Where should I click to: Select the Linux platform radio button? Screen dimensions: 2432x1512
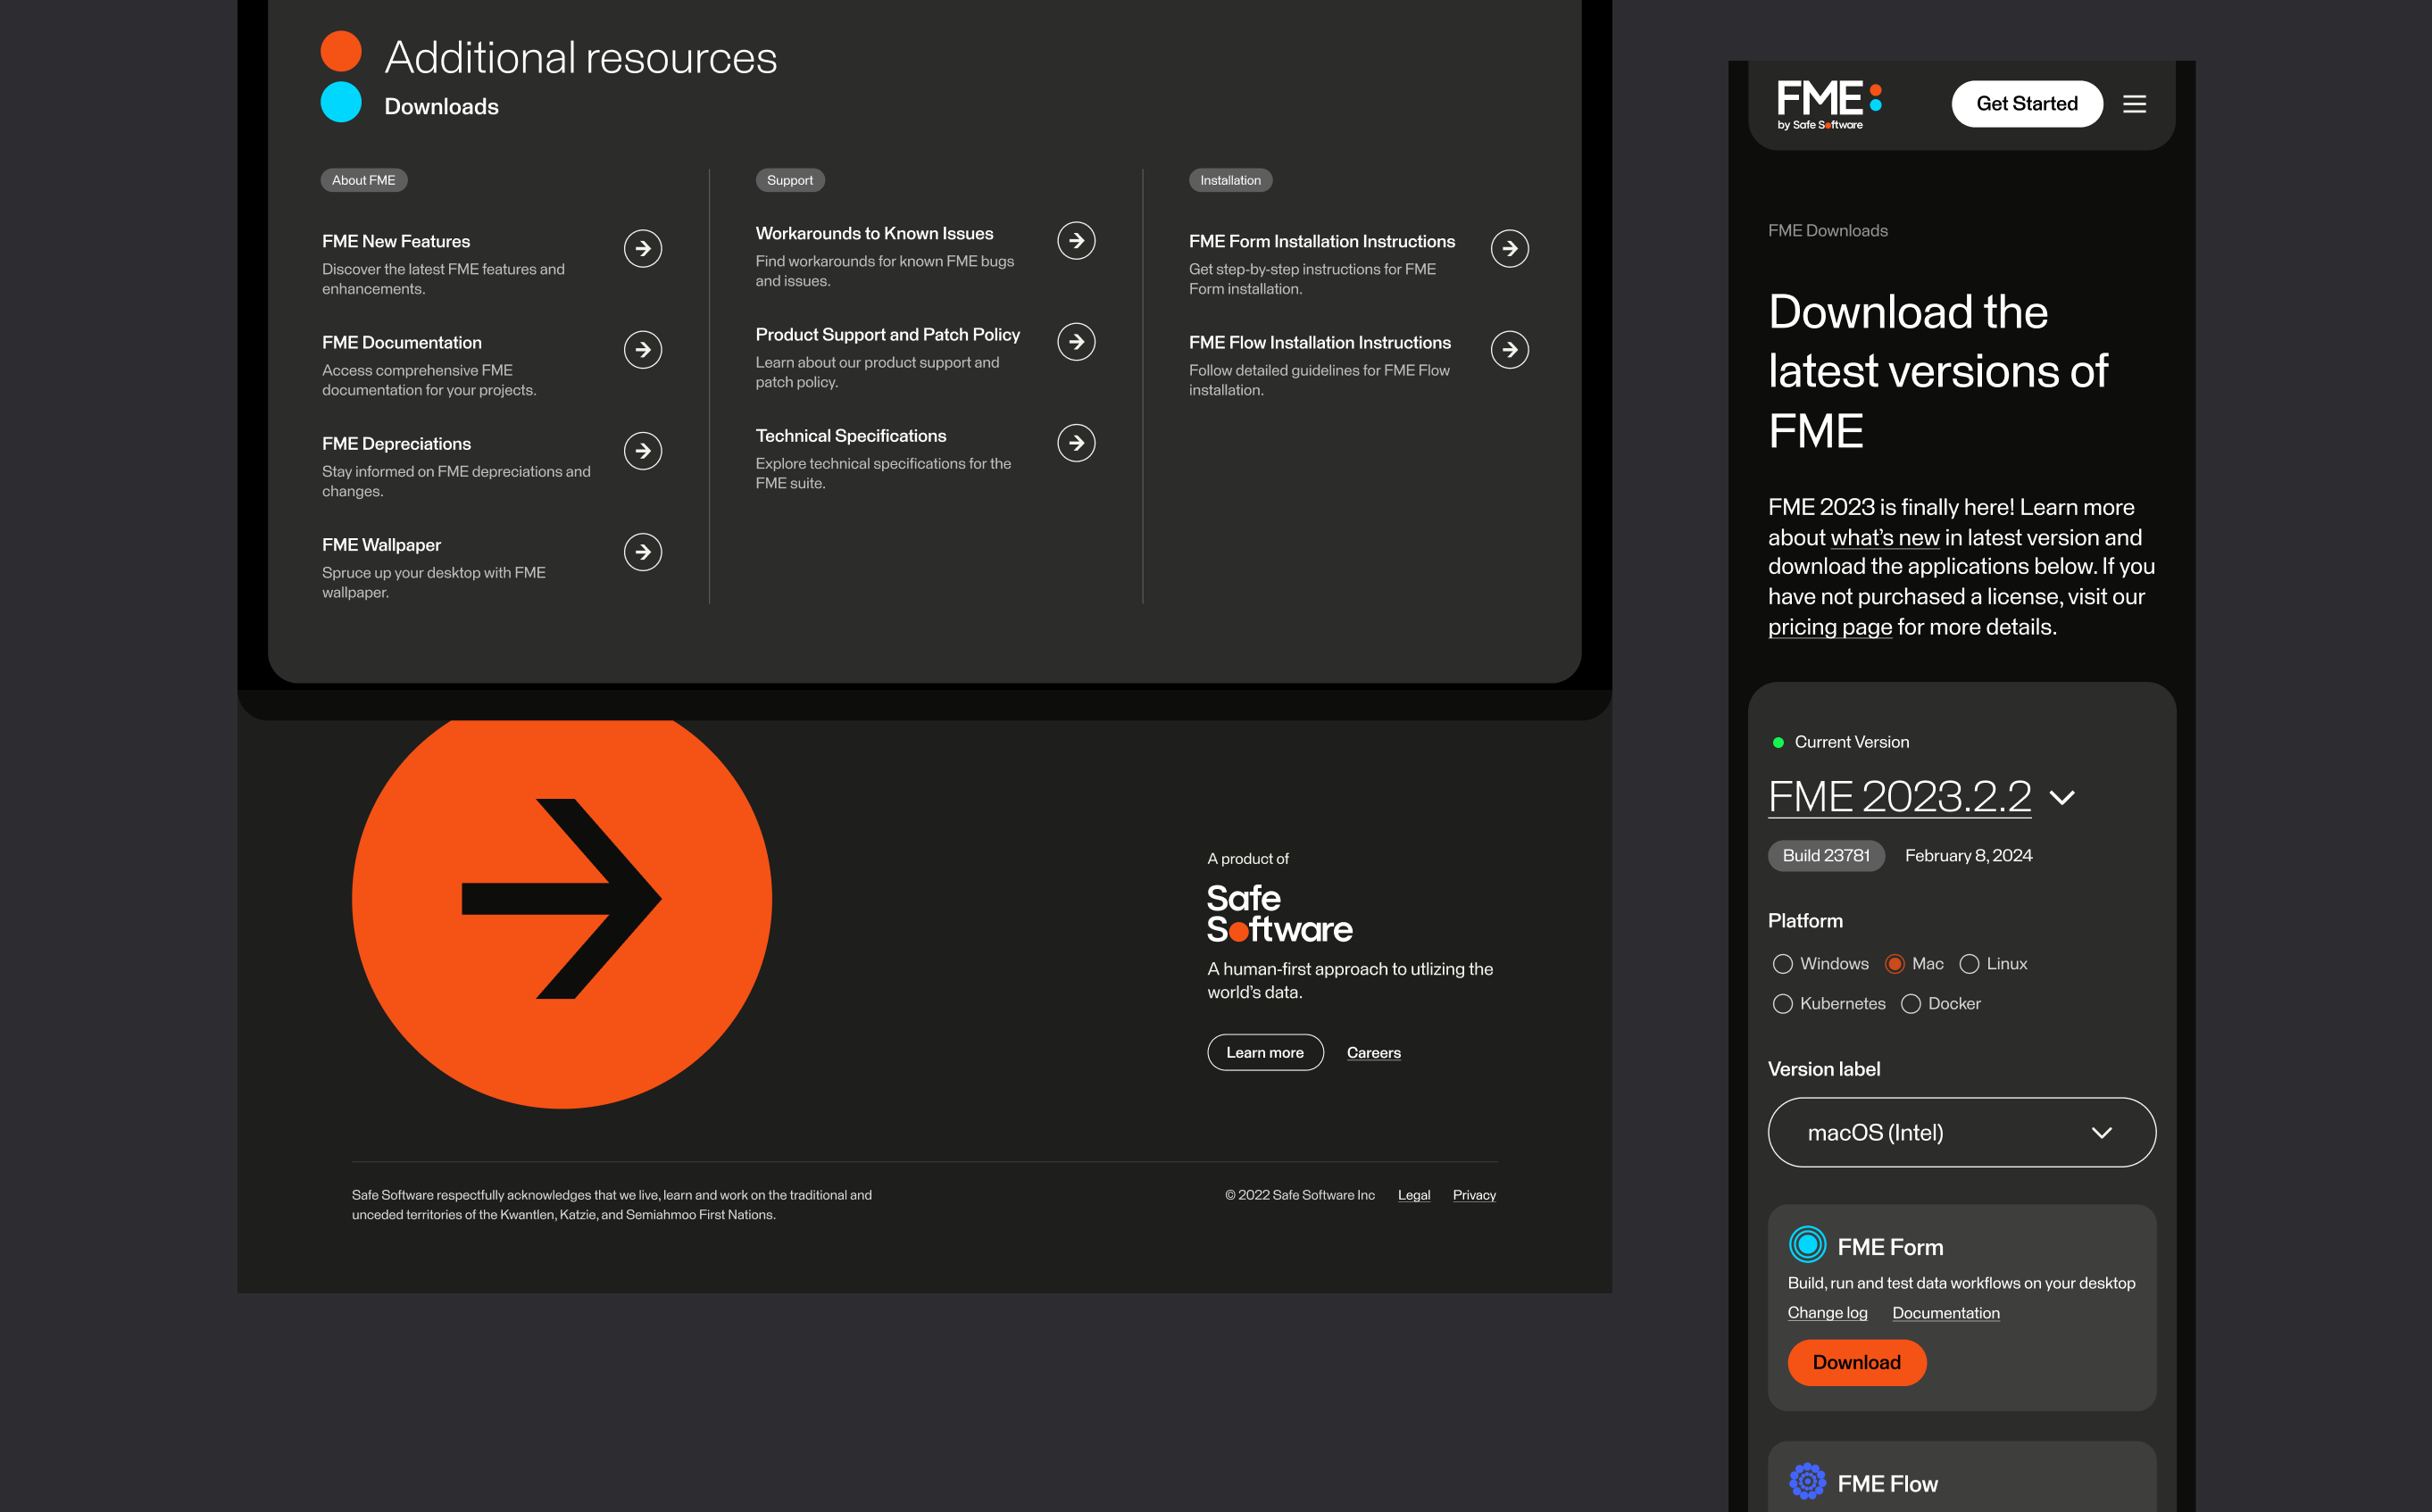pos(1969,964)
